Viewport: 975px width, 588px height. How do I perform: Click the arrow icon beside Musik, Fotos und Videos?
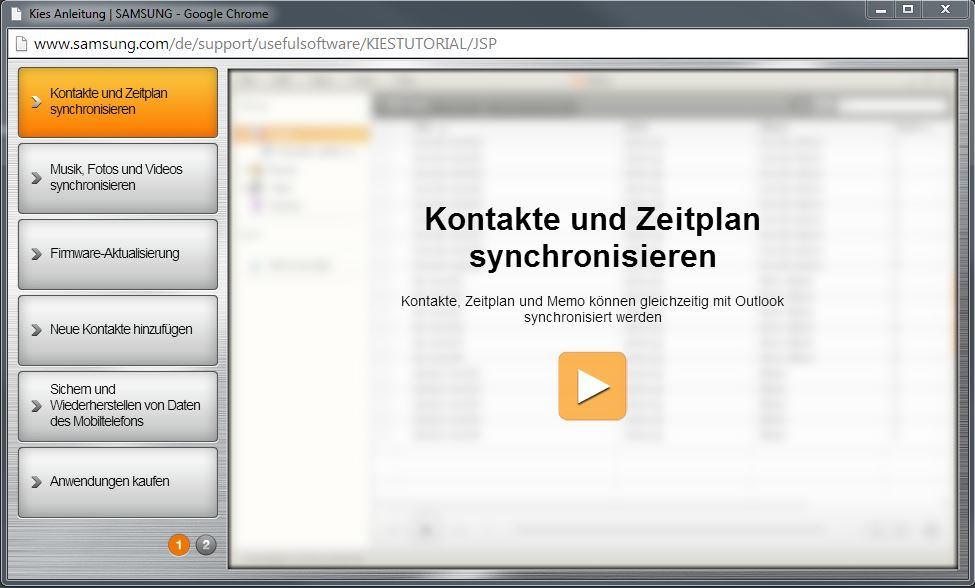tap(36, 178)
